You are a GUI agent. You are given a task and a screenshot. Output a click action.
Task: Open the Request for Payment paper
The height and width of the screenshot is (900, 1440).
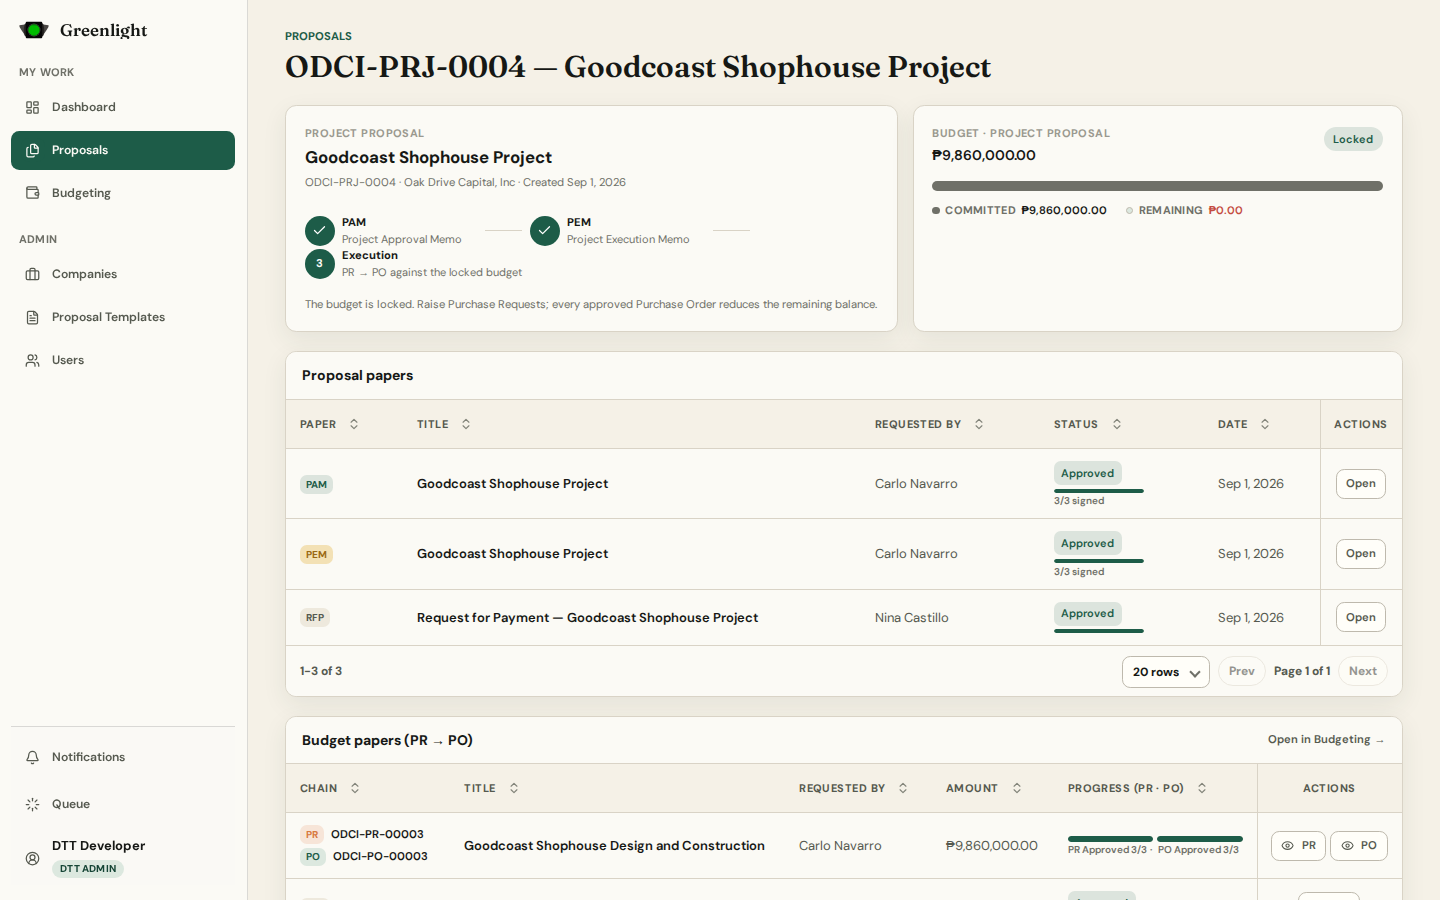(x=1360, y=617)
